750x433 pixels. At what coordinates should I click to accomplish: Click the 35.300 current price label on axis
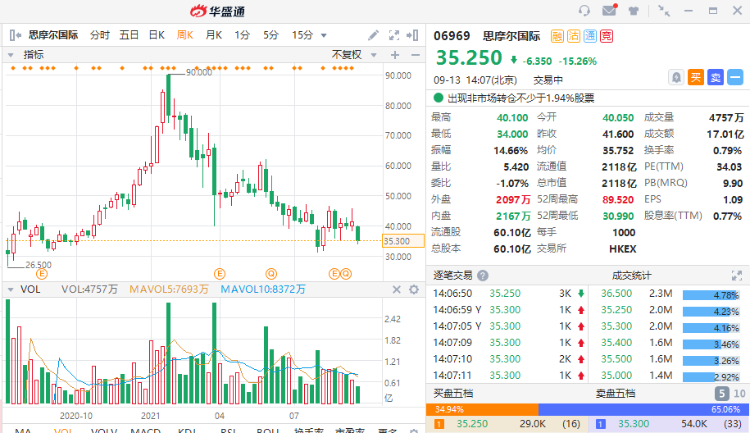point(403,241)
